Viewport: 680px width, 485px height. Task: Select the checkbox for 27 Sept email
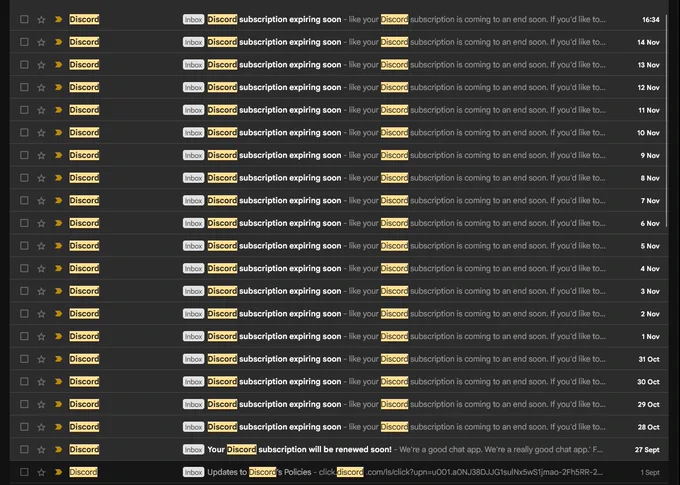(x=24, y=449)
